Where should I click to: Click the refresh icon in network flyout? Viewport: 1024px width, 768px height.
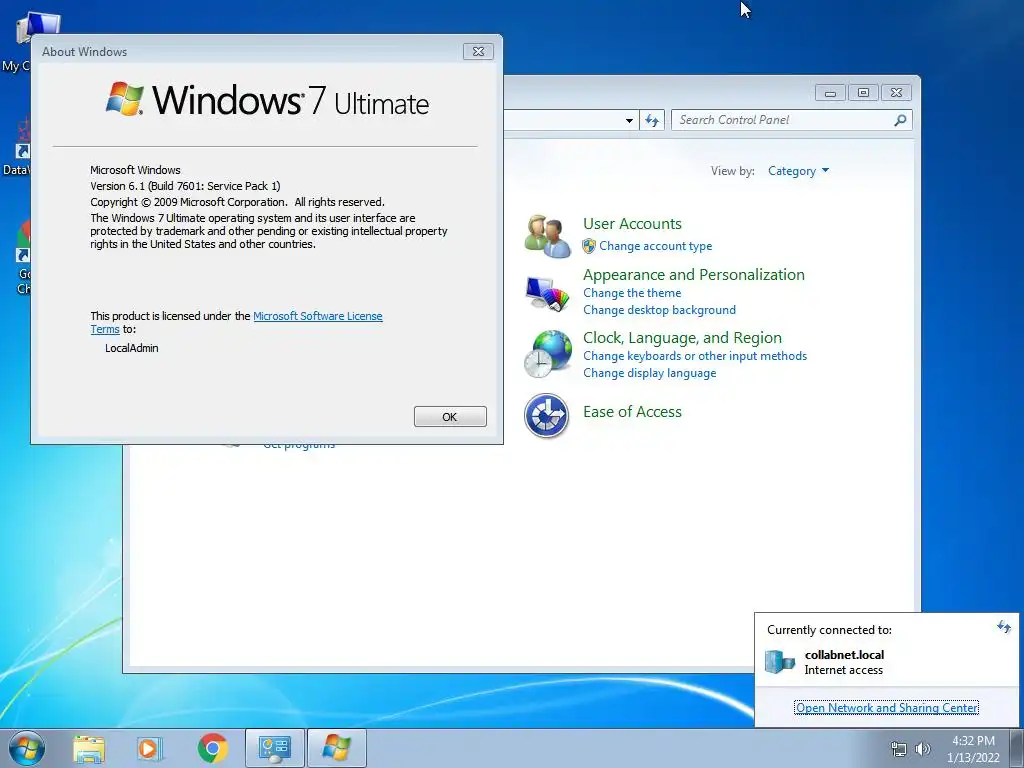1004,628
